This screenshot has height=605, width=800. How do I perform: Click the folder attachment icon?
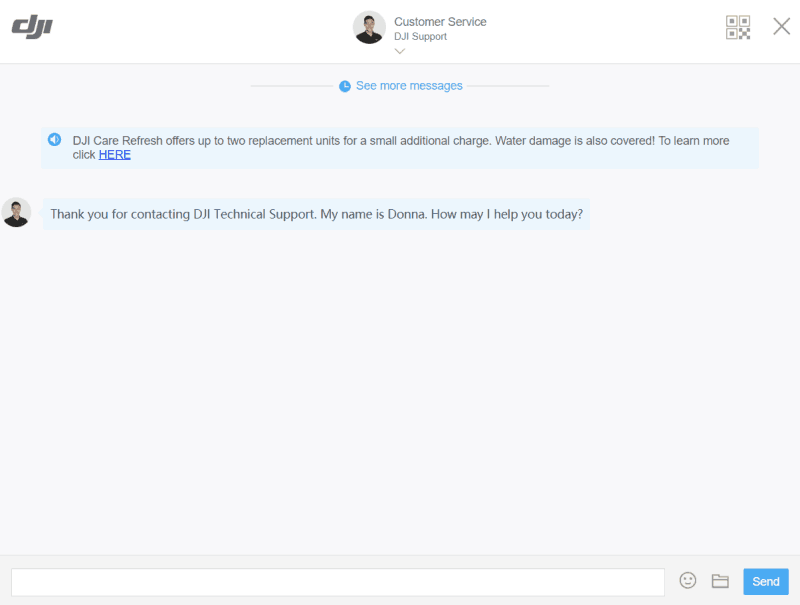[x=720, y=581]
